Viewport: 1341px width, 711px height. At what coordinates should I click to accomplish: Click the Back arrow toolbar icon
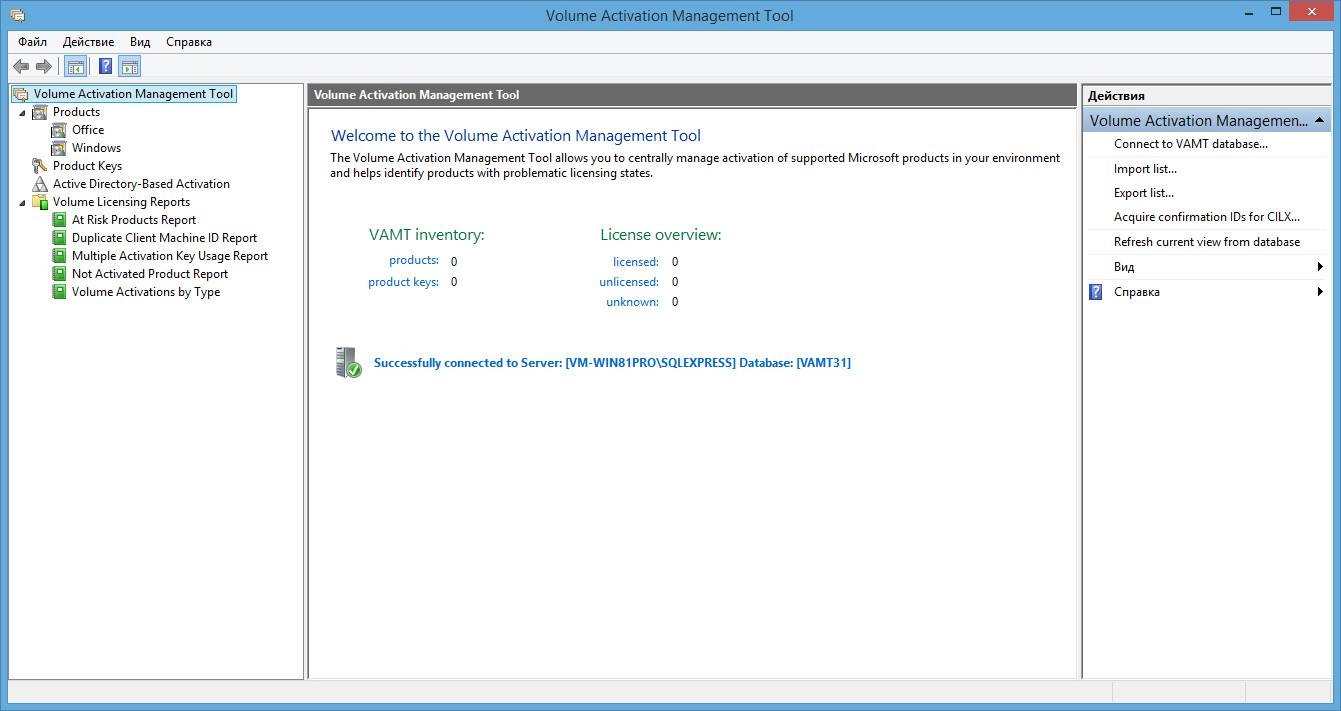[x=21, y=67]
